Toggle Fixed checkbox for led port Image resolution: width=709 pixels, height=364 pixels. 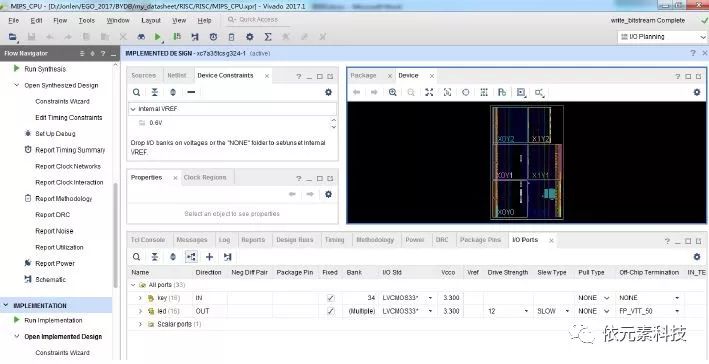coord(331,311)
